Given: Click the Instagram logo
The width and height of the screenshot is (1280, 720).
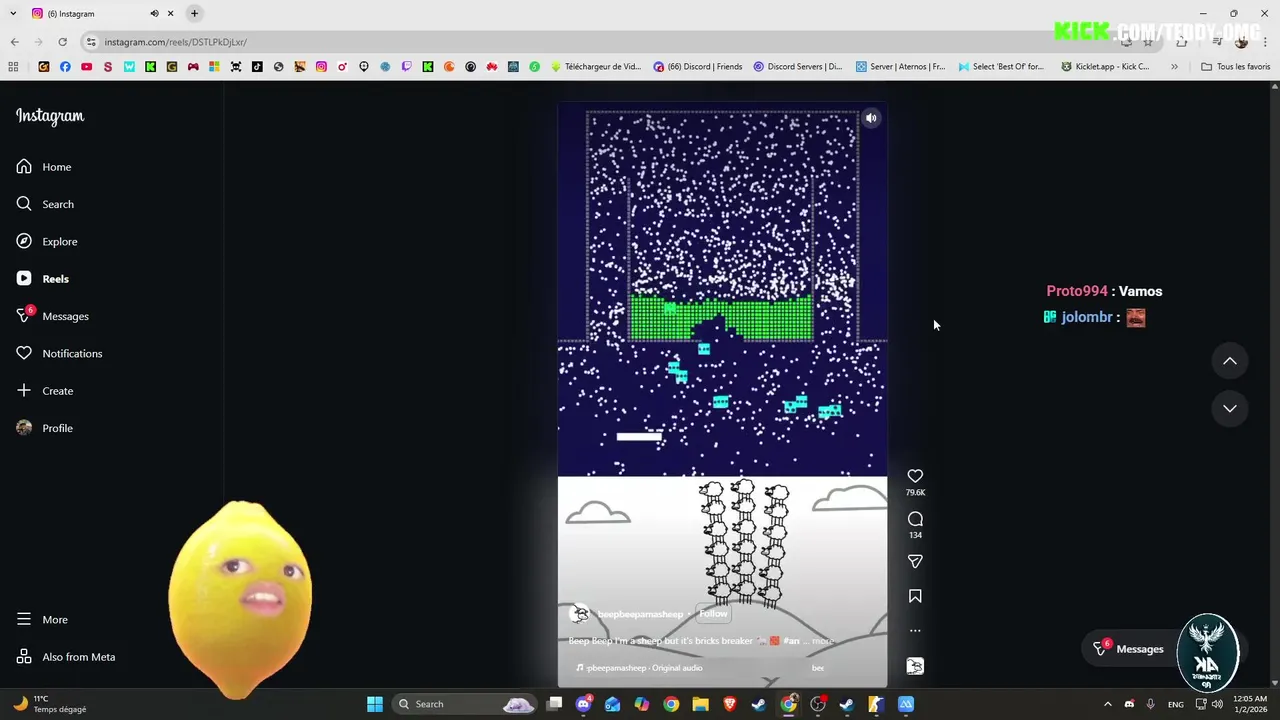Looking at the screenshot, I should click(50, 116).
